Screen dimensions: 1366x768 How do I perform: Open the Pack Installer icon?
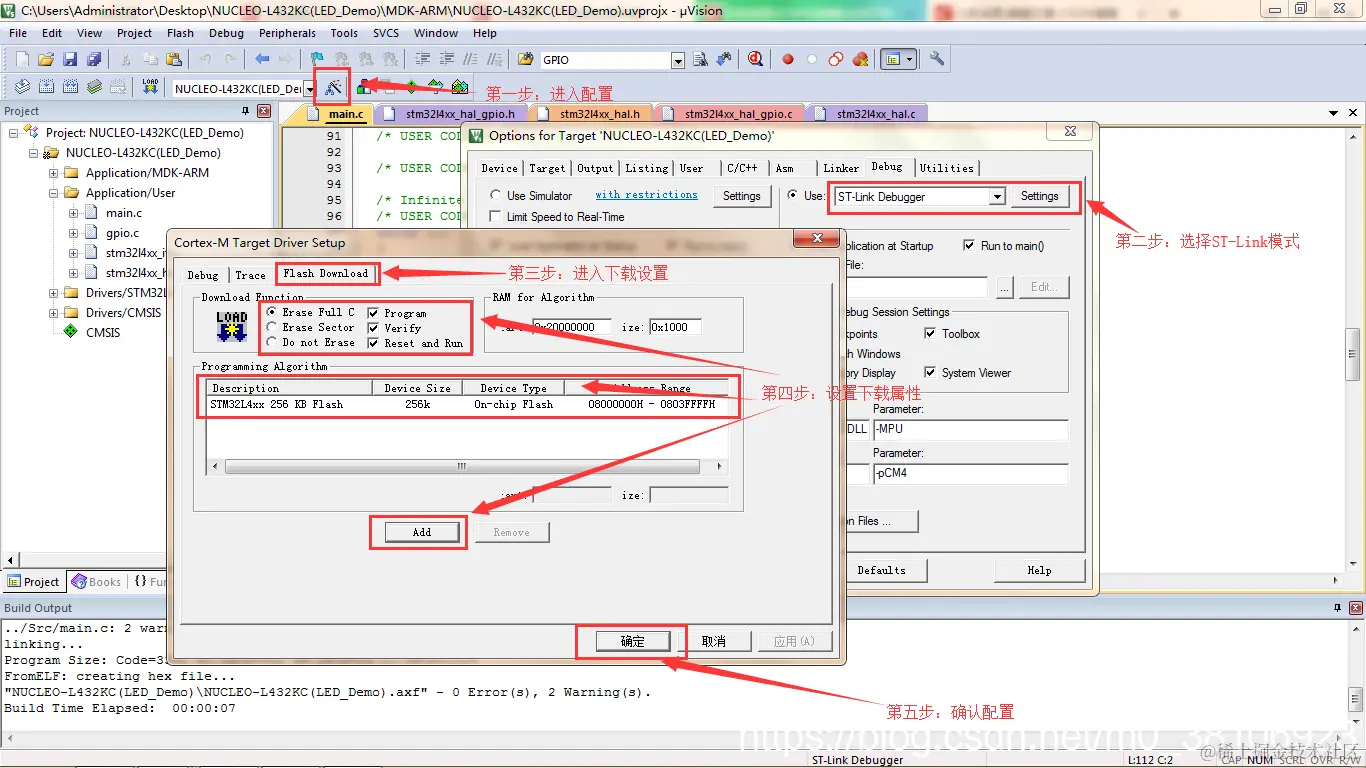460,88
